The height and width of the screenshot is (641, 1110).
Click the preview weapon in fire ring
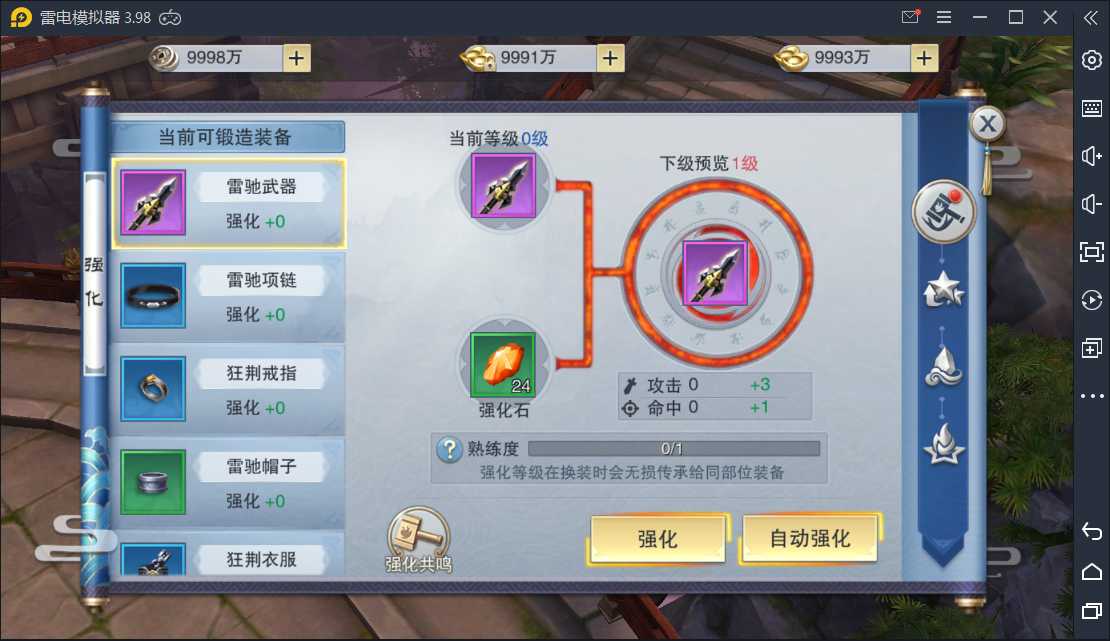pyautogui.click(x=715, y=273)
